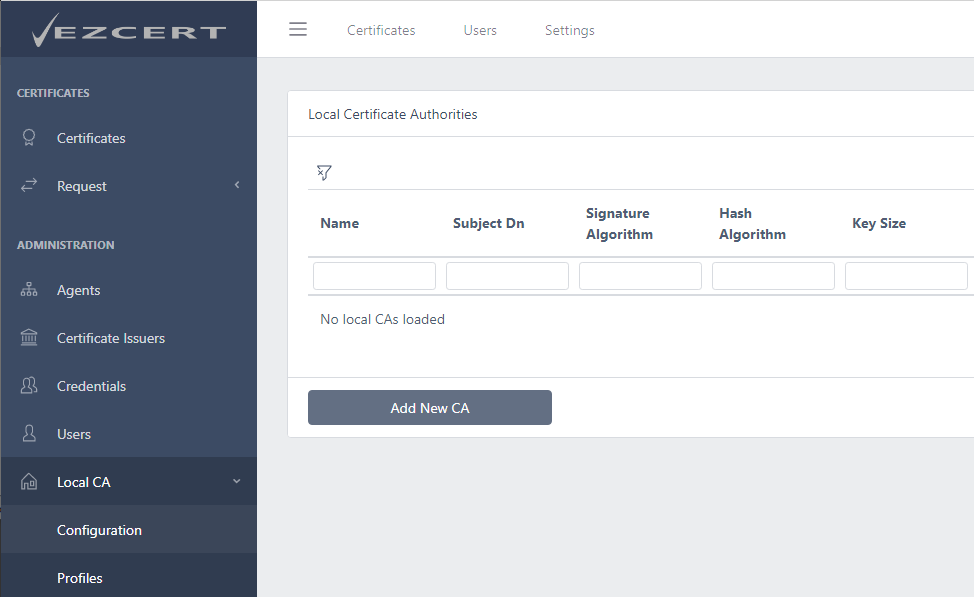Click the Local CA house icon
This screenshot has width=974, height=597.
pos(29,481)
